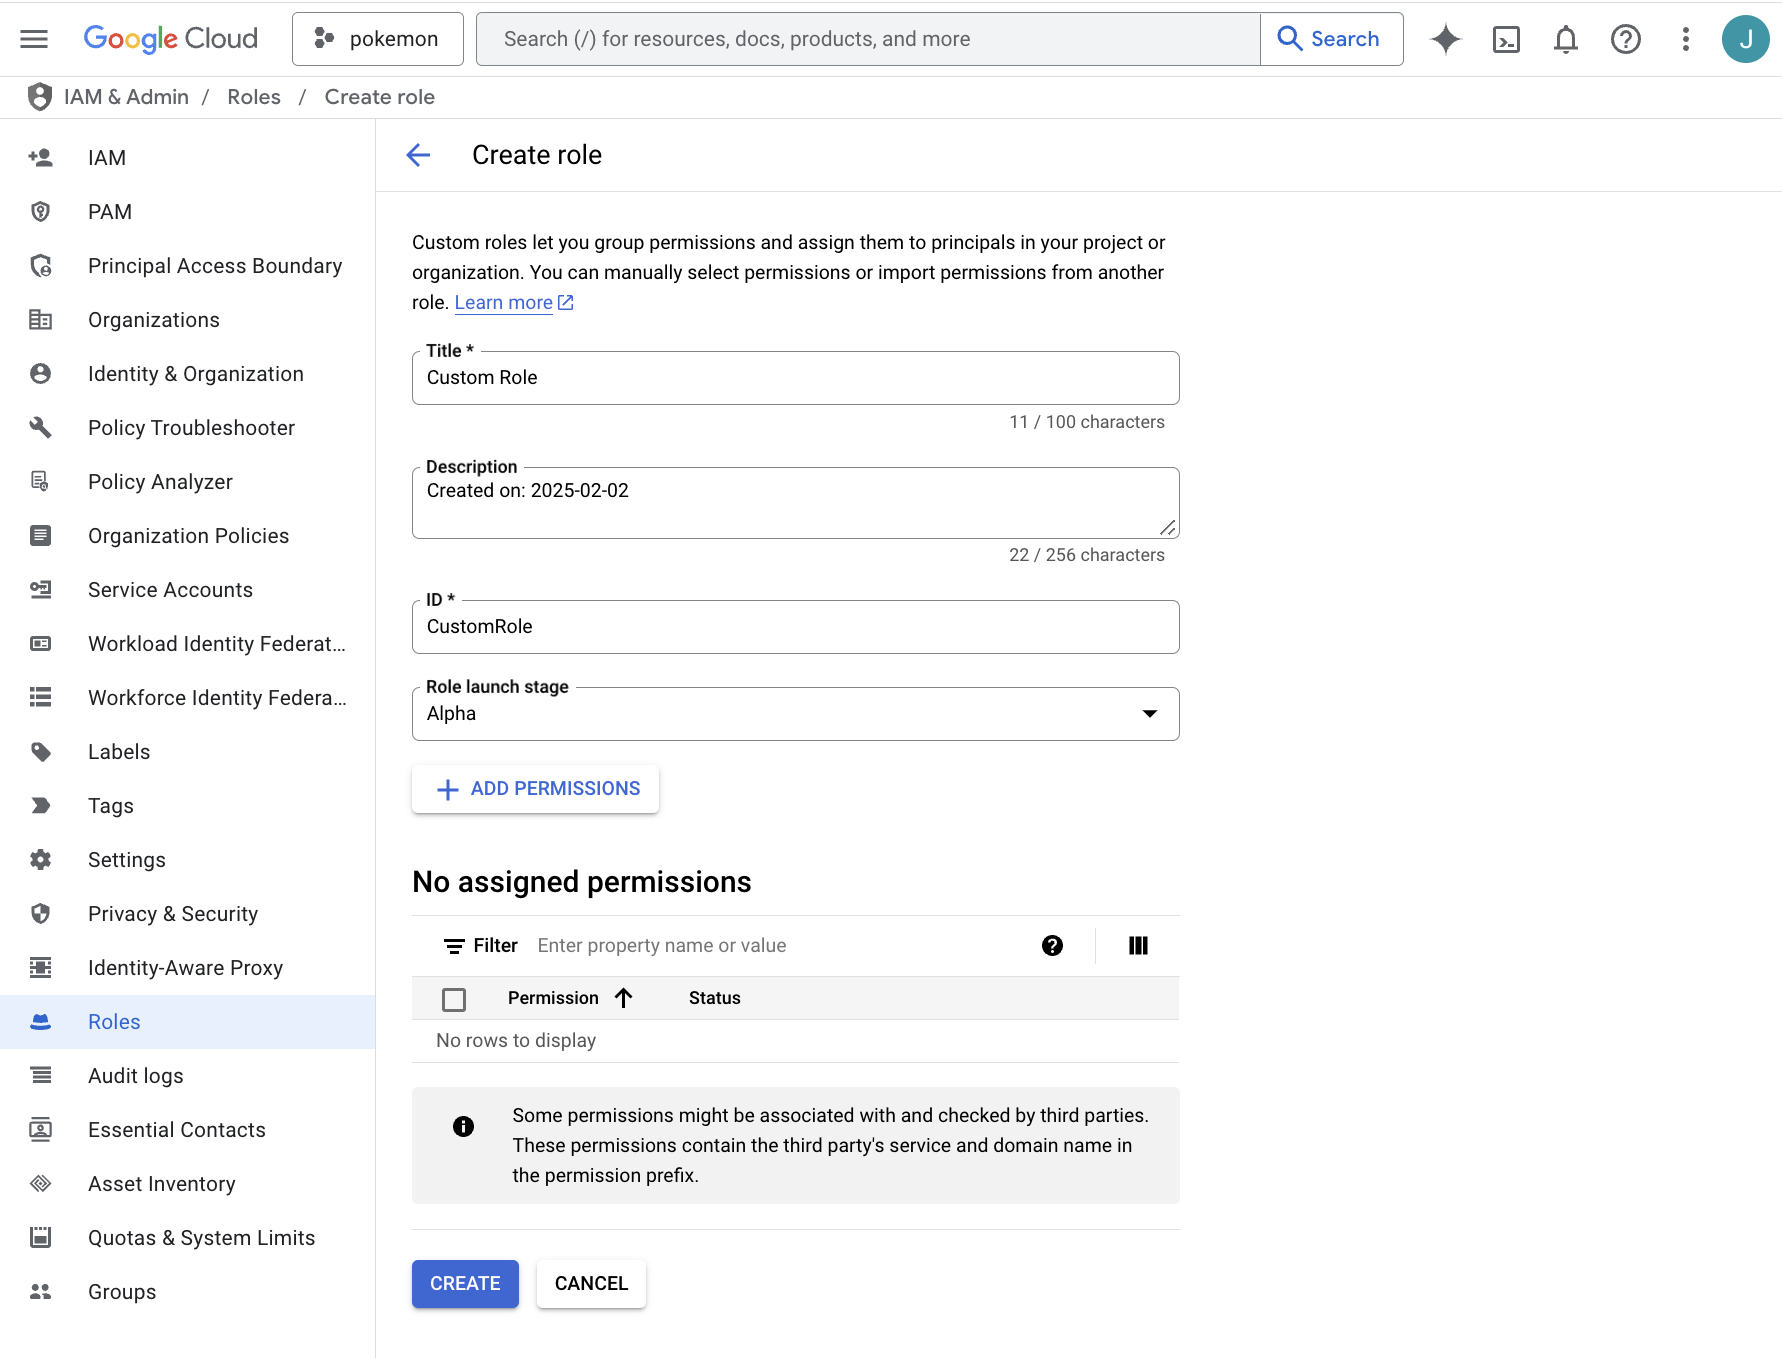
Task: Open the Gemini AI assistant sparkle icon
Action: click(1445, 39)
